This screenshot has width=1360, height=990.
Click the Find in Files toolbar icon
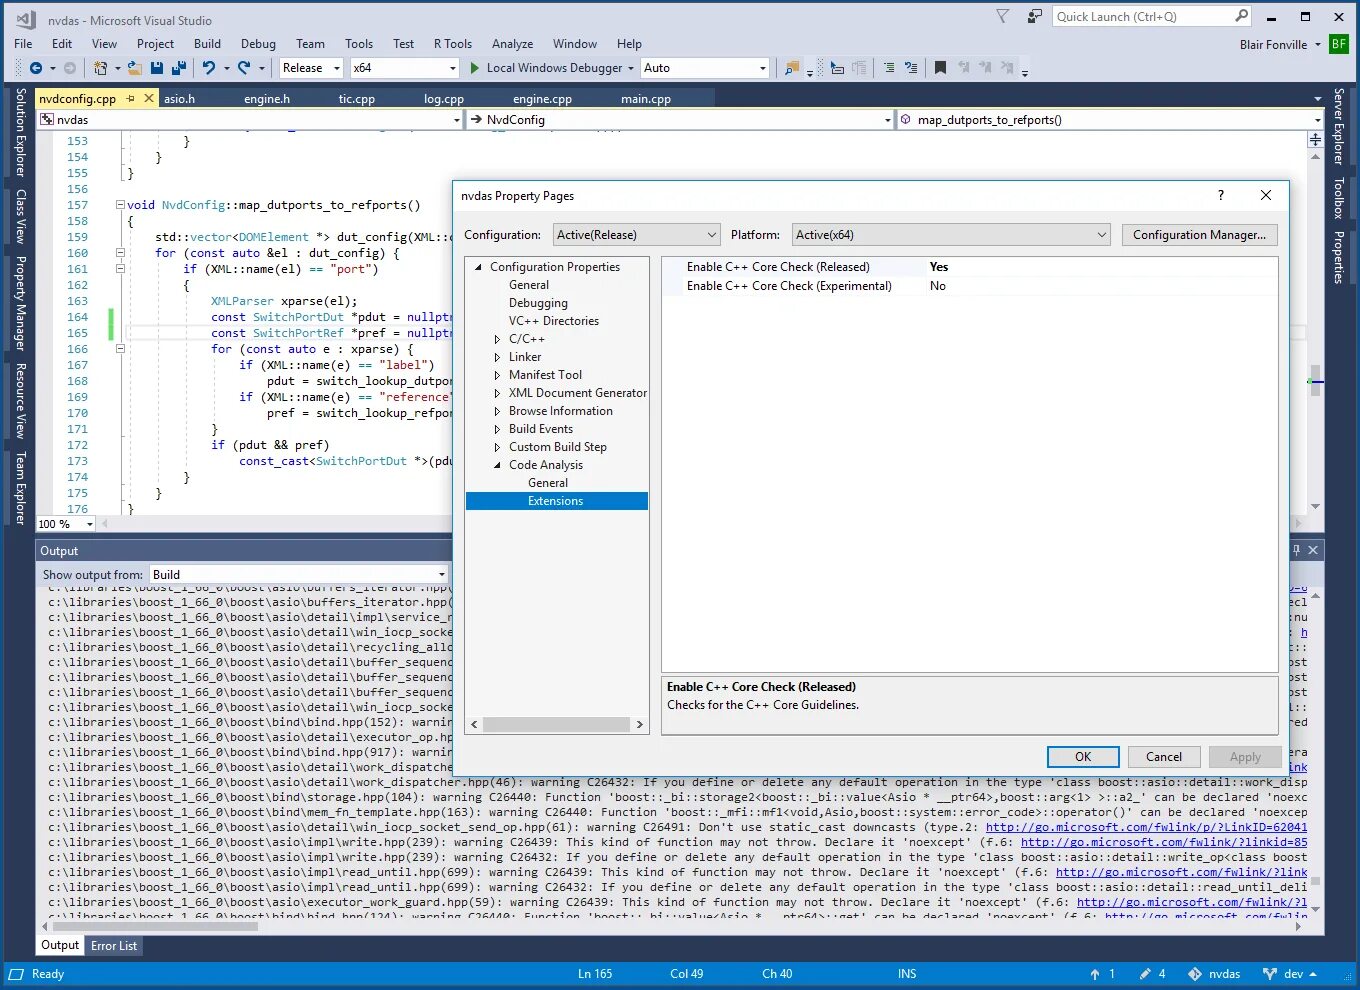click(792, 68)
